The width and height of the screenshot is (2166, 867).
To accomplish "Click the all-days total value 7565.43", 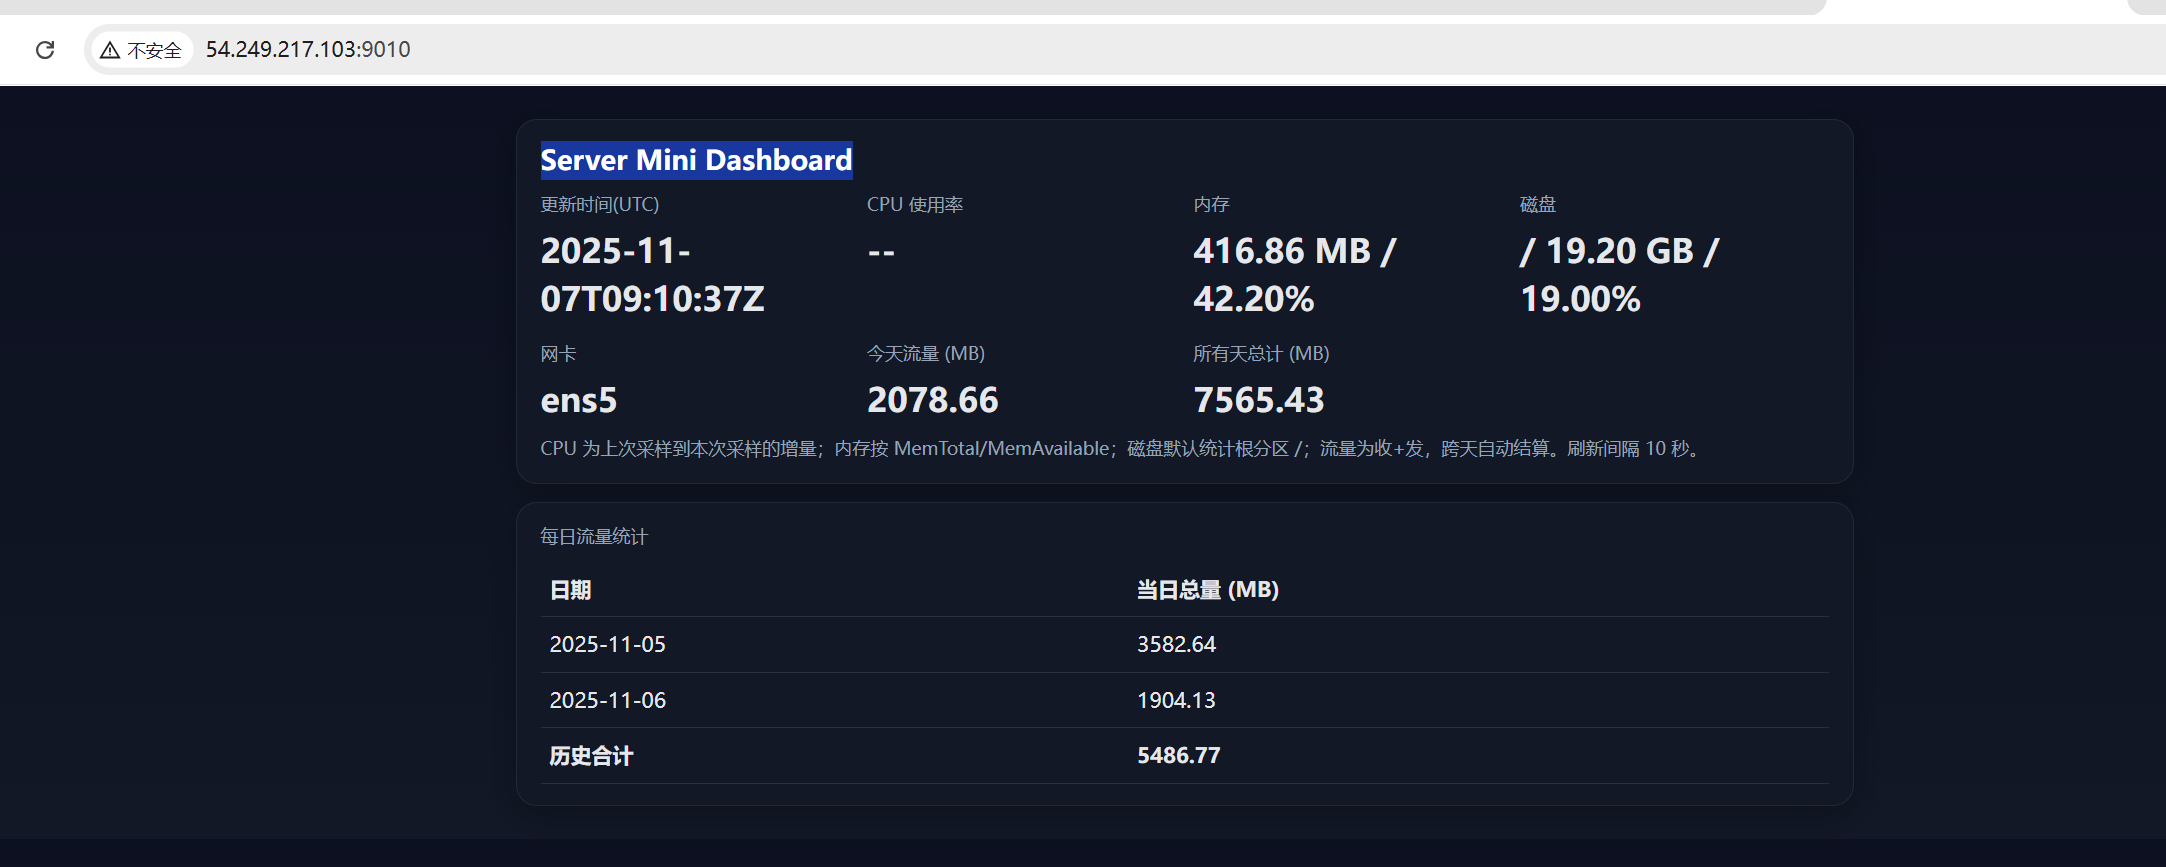I will coord(1258,400).
